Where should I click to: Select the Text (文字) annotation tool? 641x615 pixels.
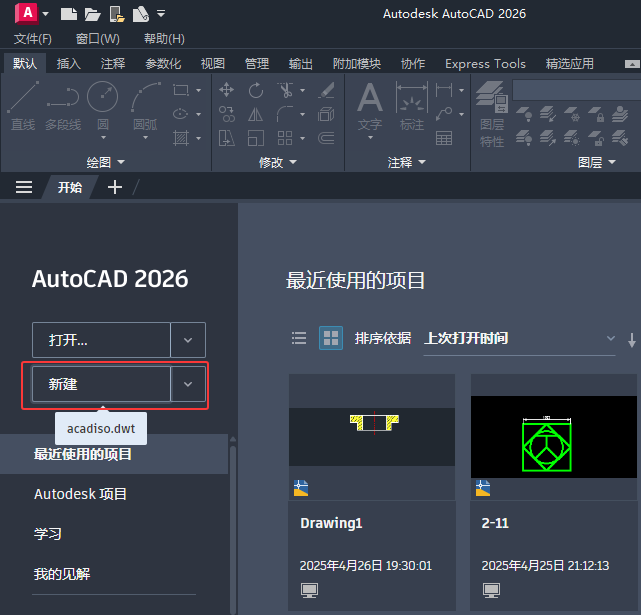[370, 107]
